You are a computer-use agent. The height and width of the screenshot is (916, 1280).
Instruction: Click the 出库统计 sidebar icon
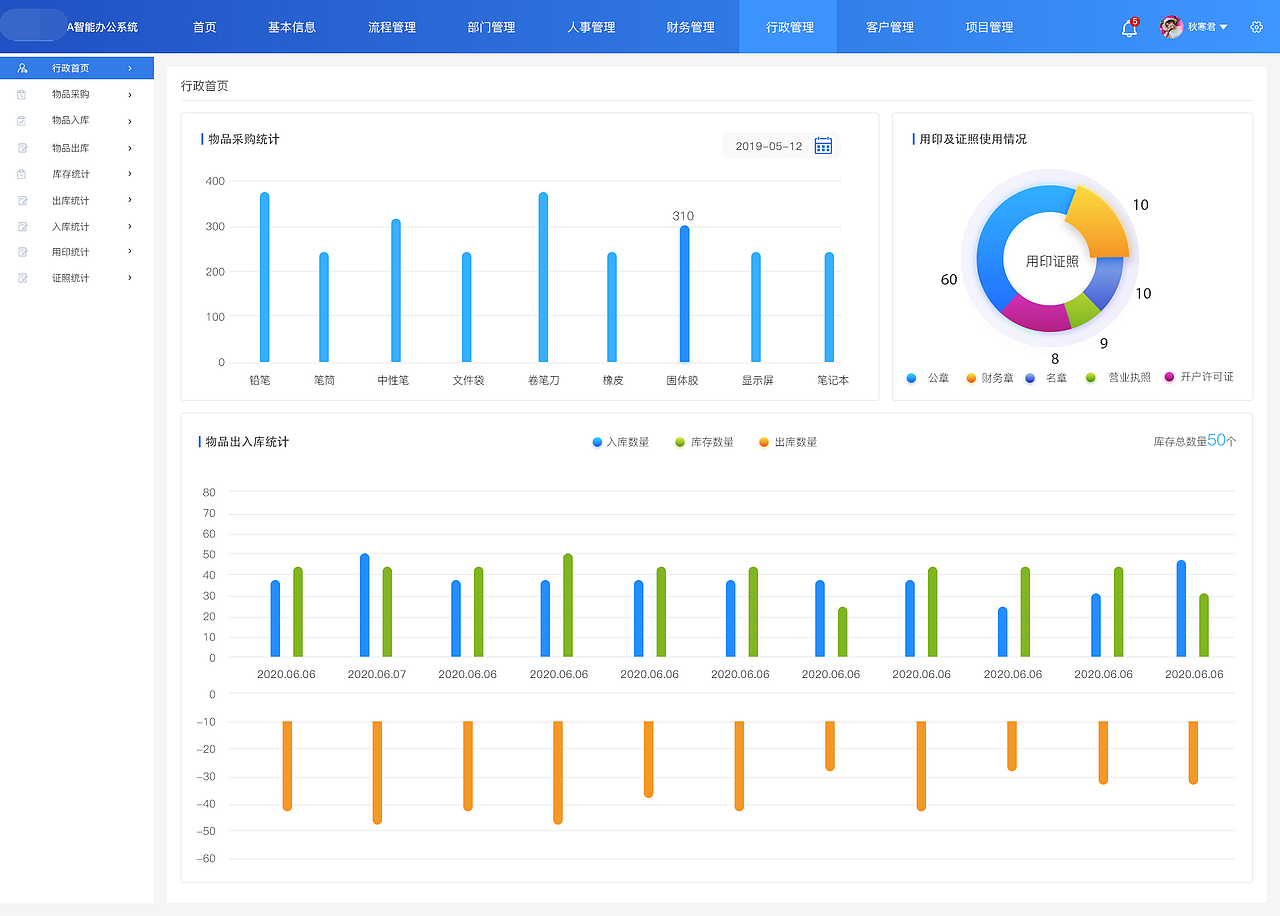tap(22, 201)
